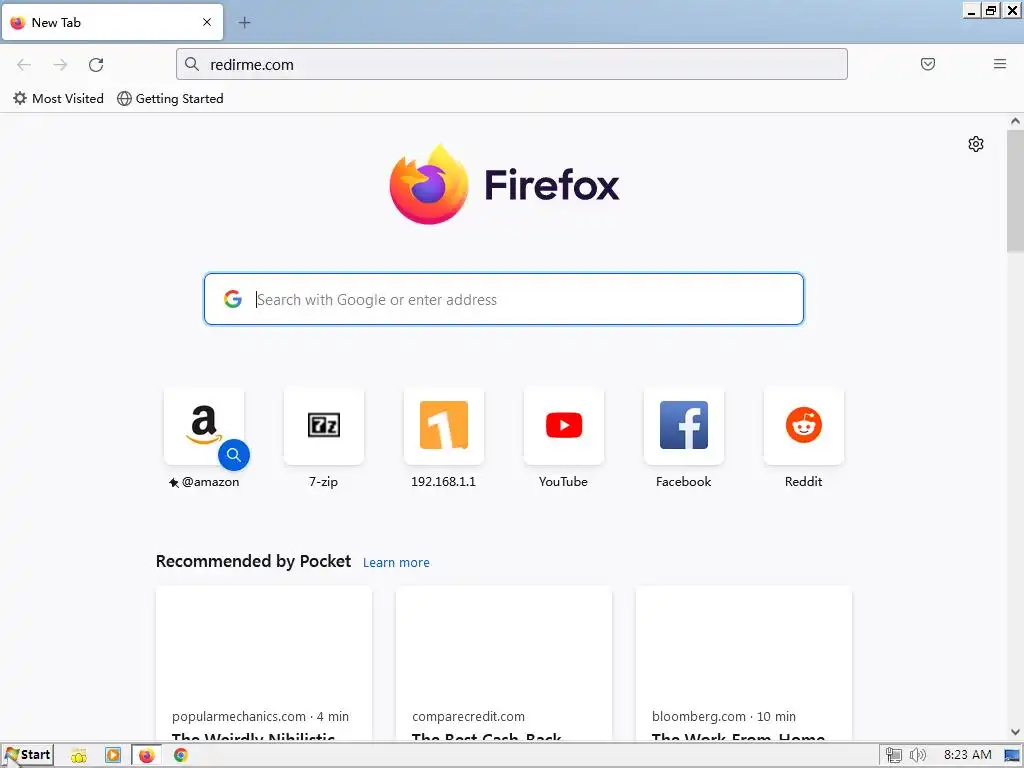Reload the current page
The image size is (1024, 768).
coord(96,64)
